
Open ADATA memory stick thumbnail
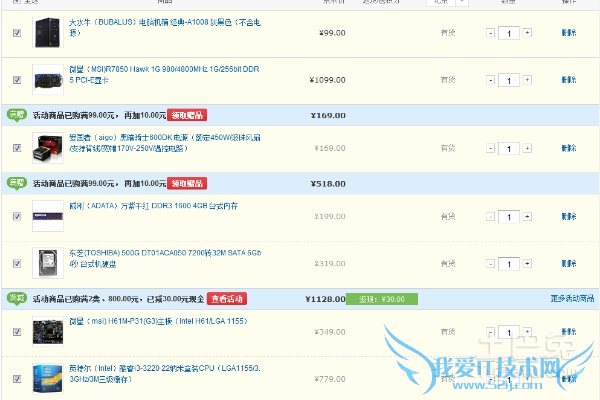click(48, 217)
